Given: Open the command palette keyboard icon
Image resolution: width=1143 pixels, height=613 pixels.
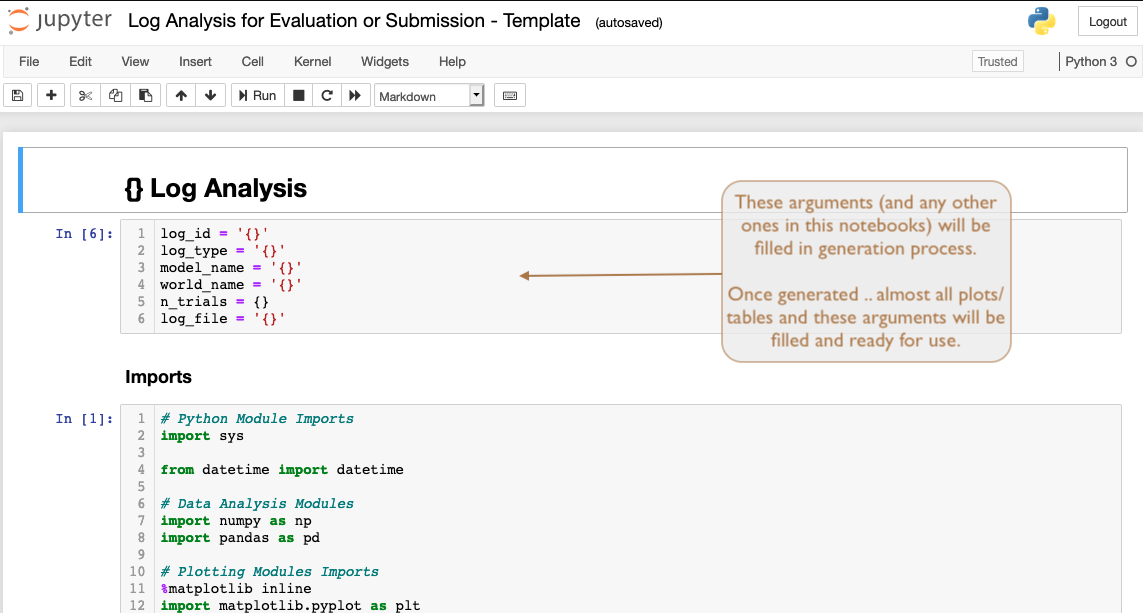Looking at the screenshot, I should coord(510,94).
